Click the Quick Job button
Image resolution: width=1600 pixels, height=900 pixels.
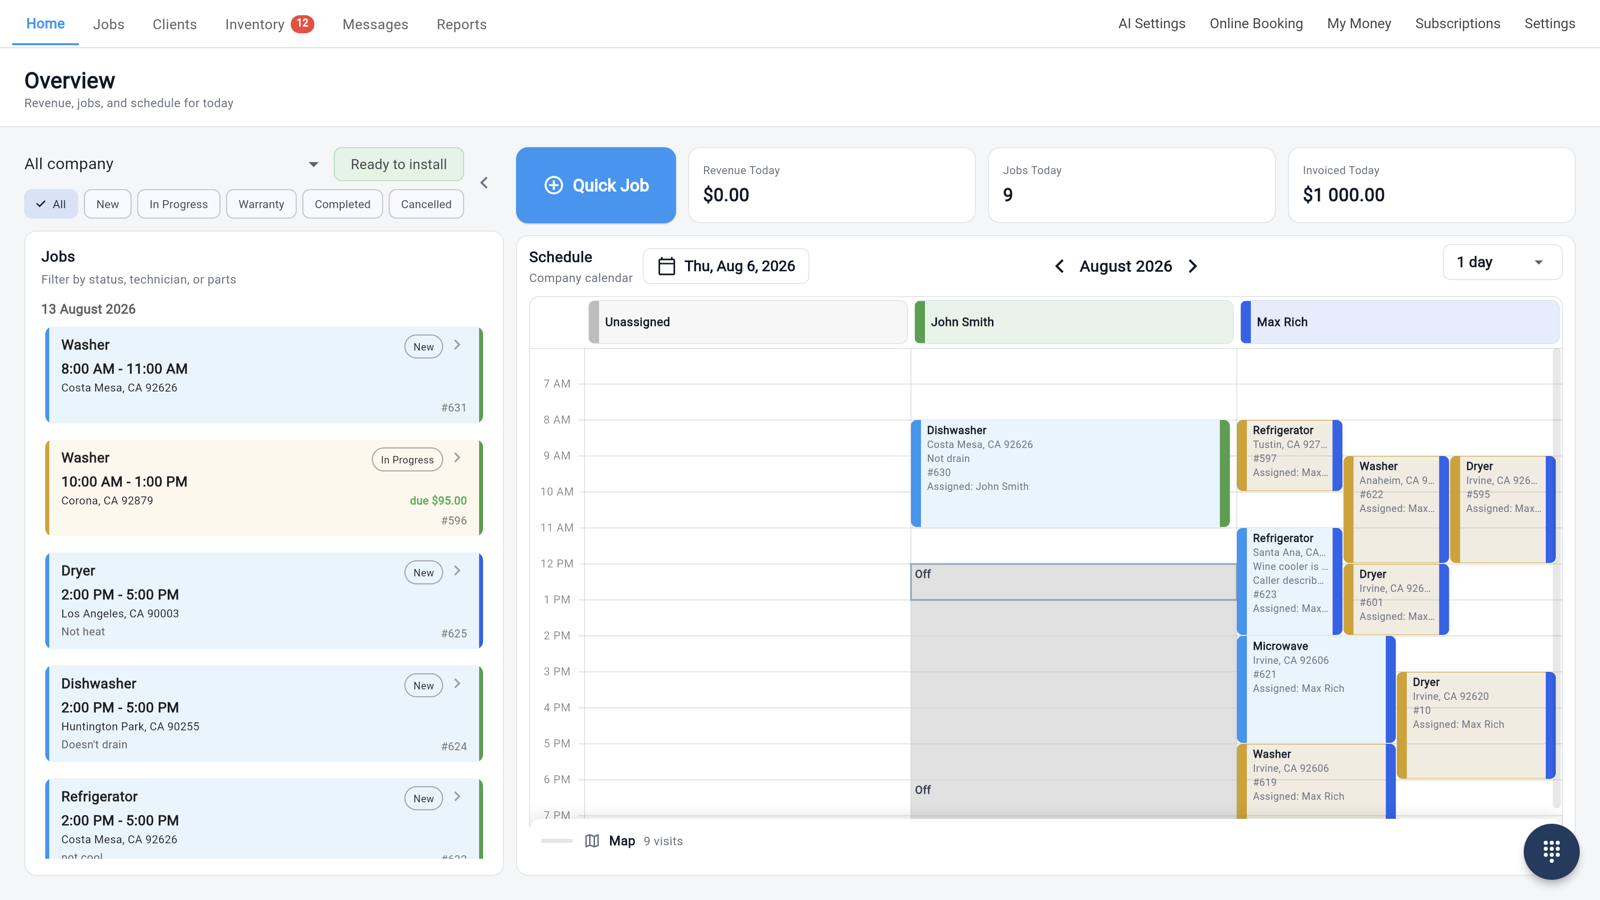[596, 185]
